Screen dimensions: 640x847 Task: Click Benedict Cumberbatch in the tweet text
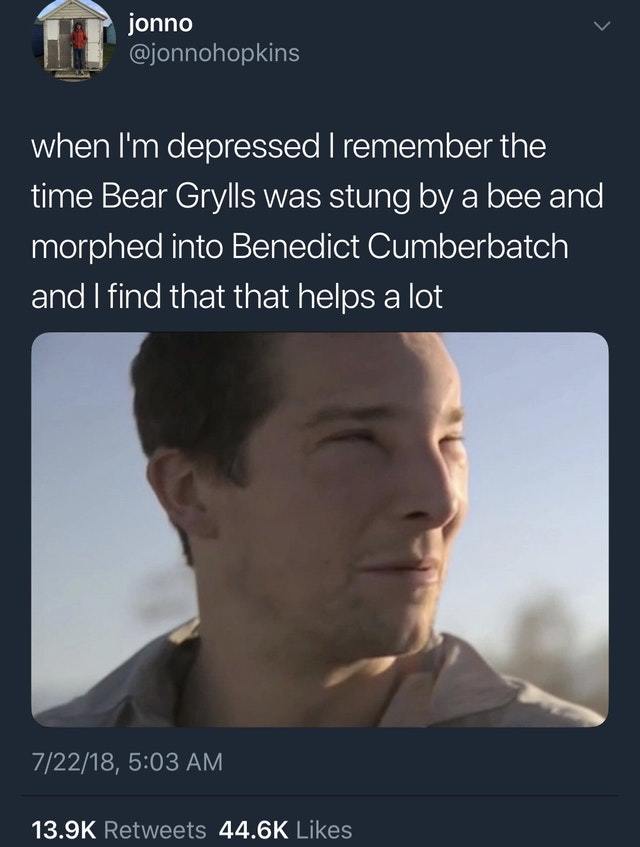pos(400,247)
